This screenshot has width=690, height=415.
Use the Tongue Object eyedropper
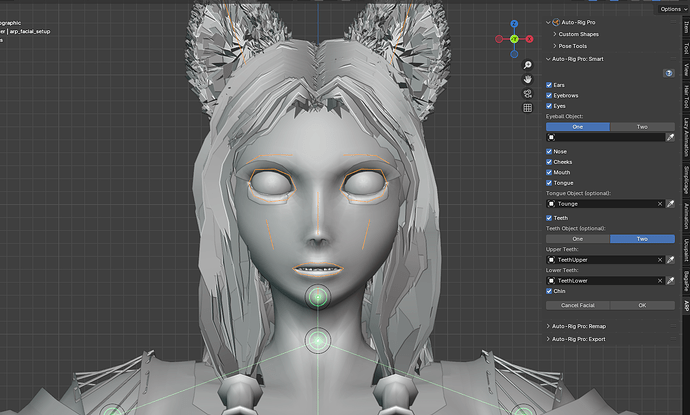point(670,204)
